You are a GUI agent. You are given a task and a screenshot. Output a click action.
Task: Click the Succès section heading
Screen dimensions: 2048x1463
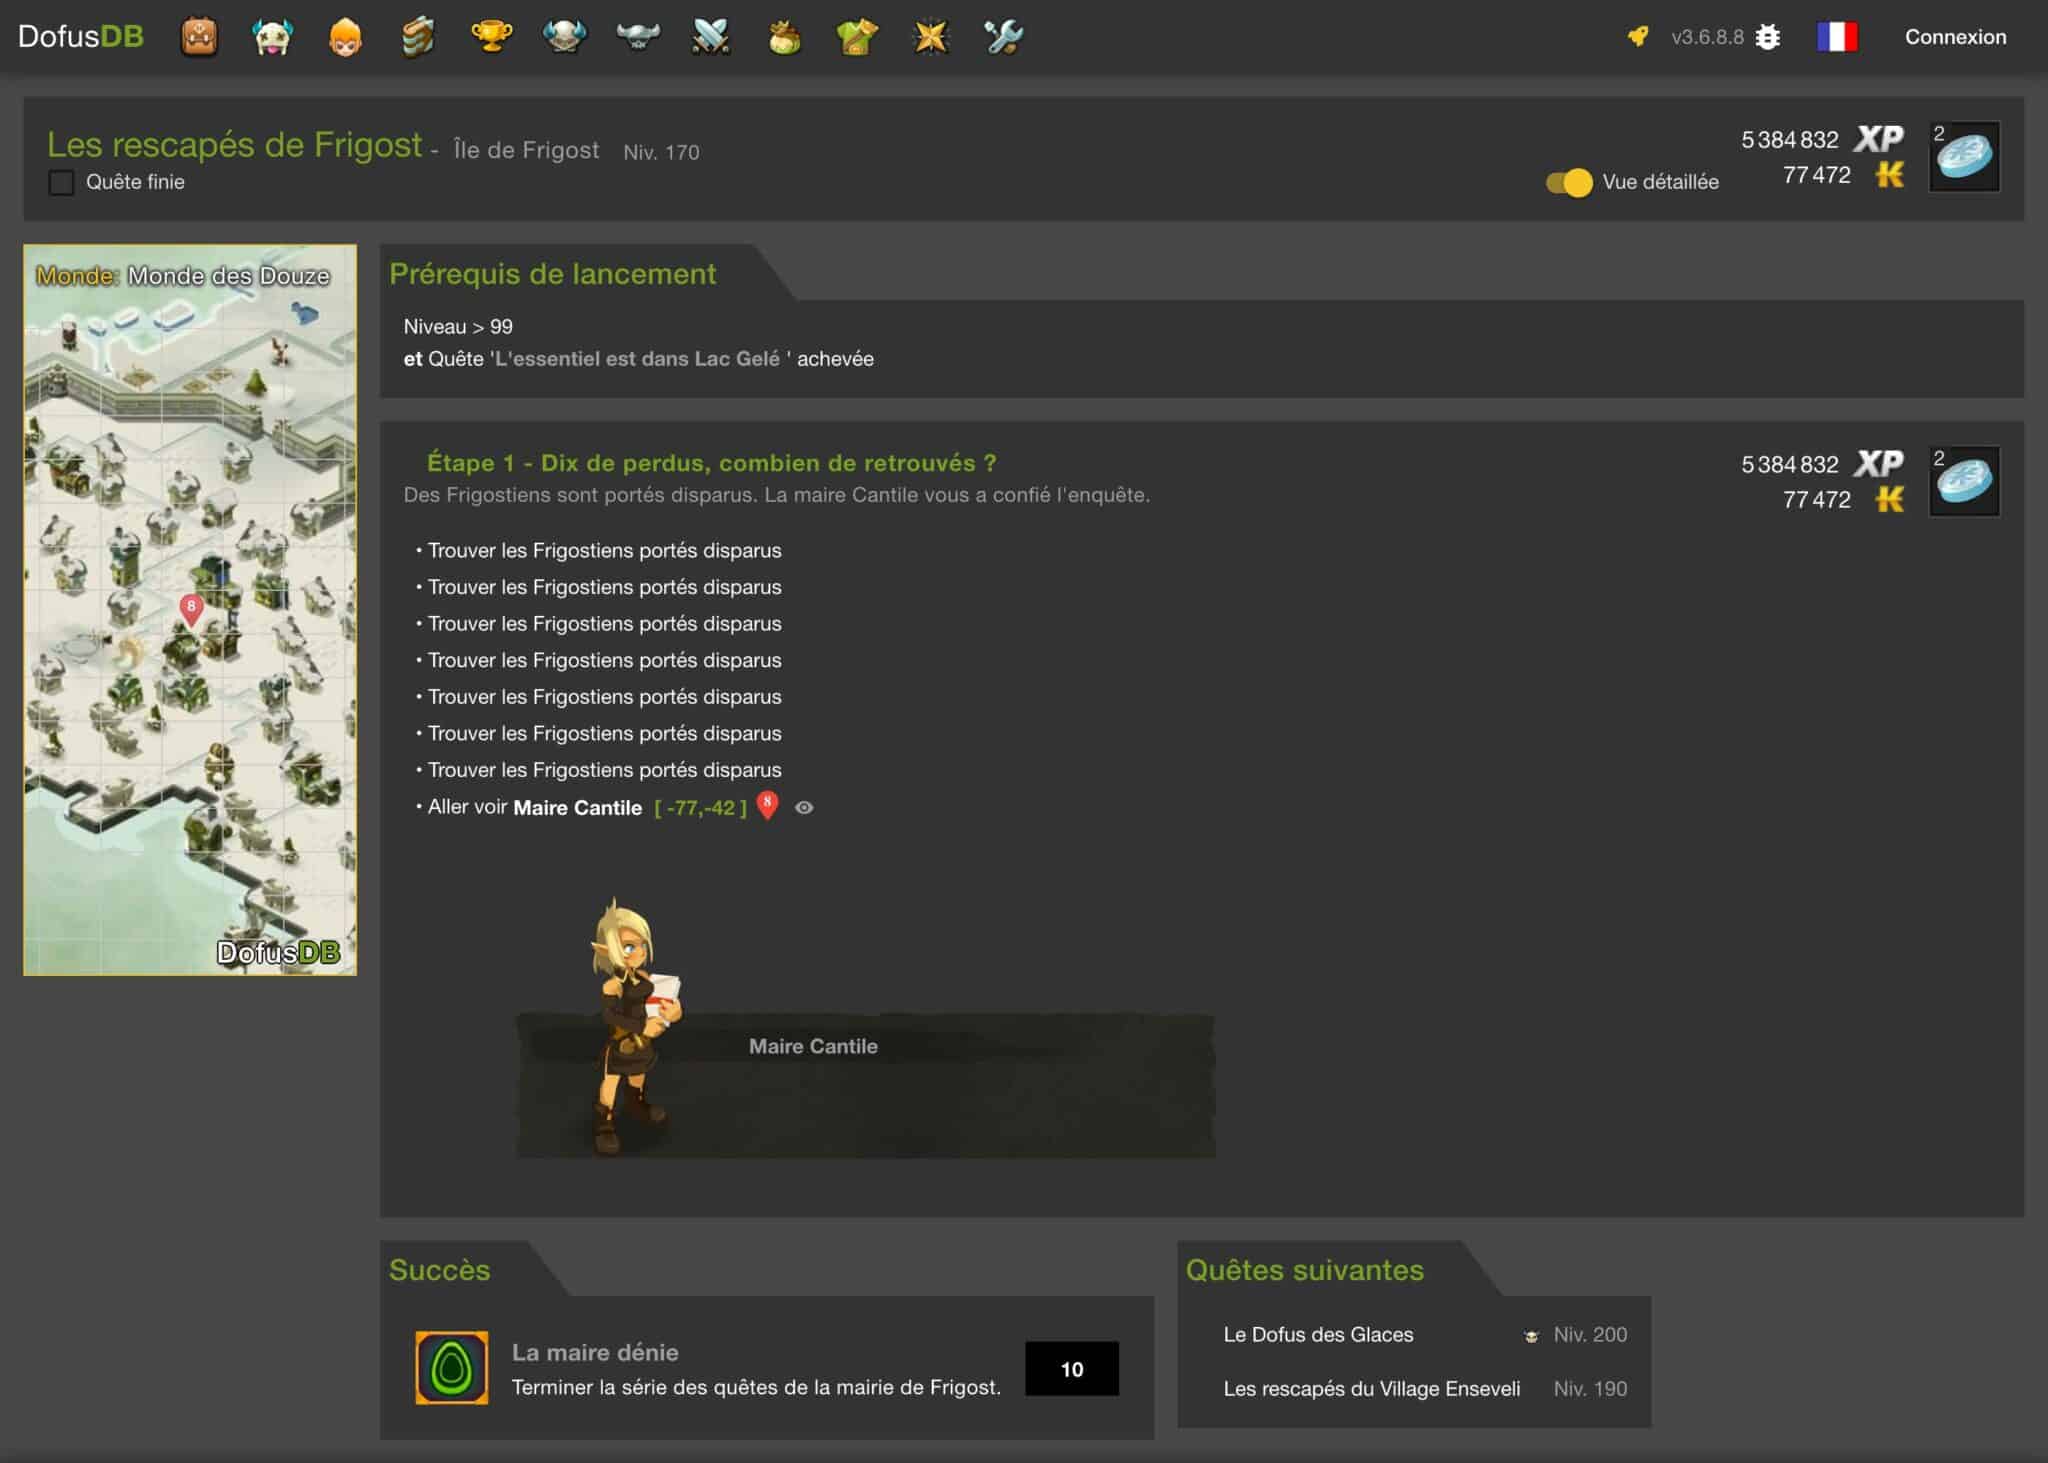pos(439,1270)
